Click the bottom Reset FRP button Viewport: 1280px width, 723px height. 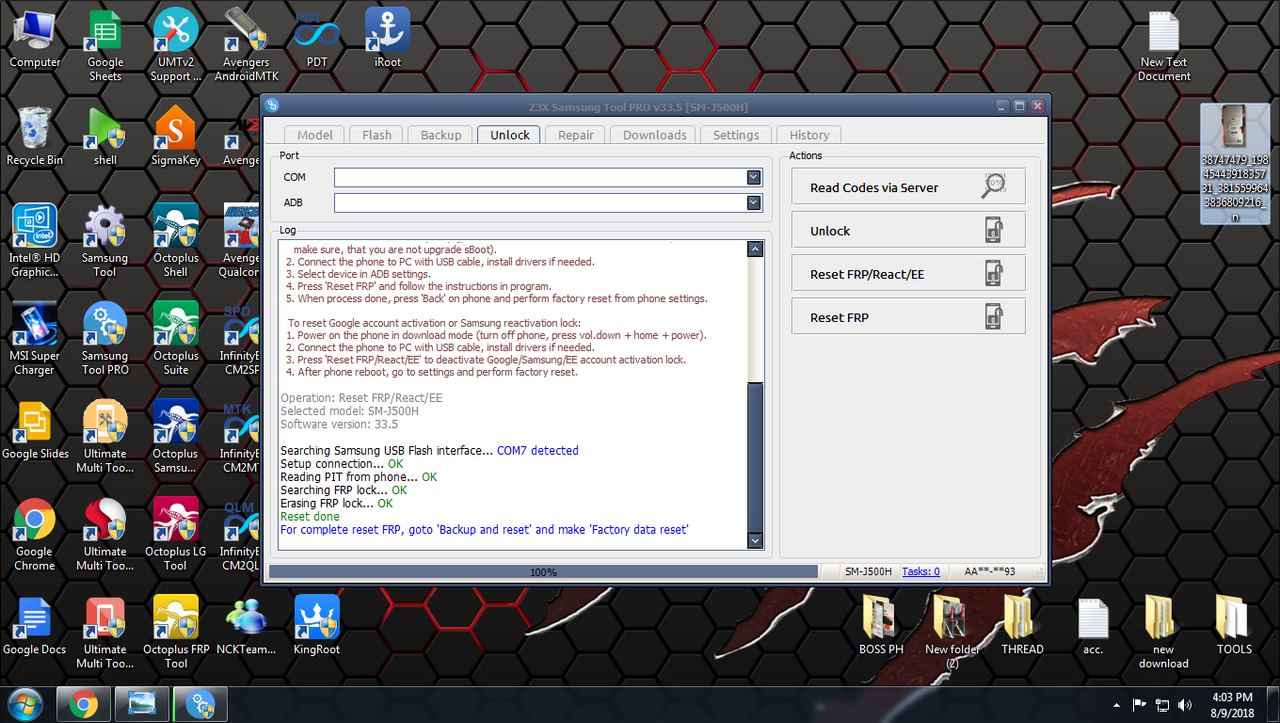click(x=908, y=317)
